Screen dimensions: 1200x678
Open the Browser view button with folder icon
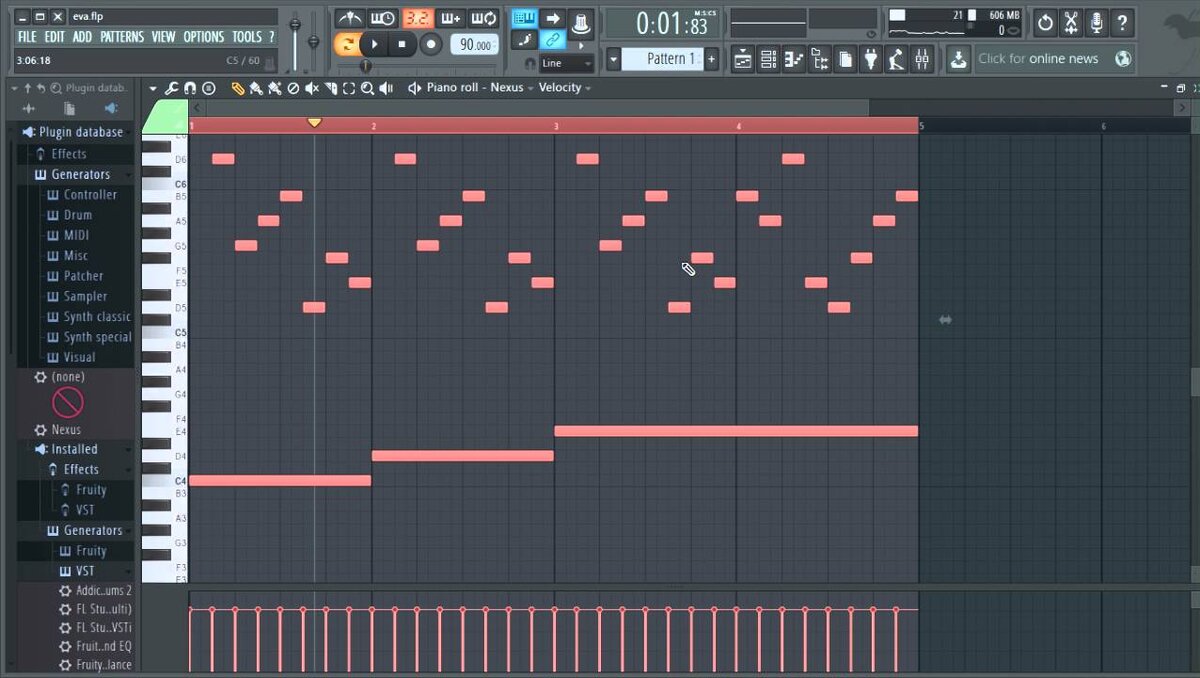click(820, 59)
